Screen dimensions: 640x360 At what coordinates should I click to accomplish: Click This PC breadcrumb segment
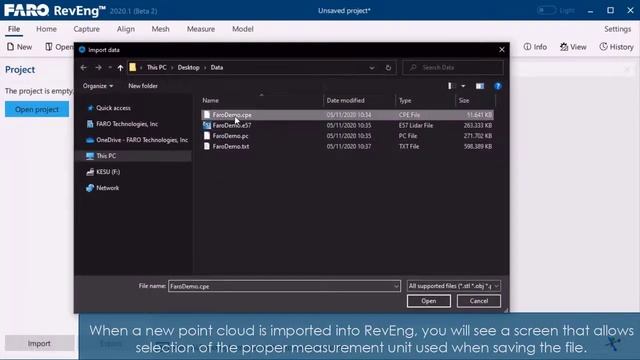tap(156, 67)
